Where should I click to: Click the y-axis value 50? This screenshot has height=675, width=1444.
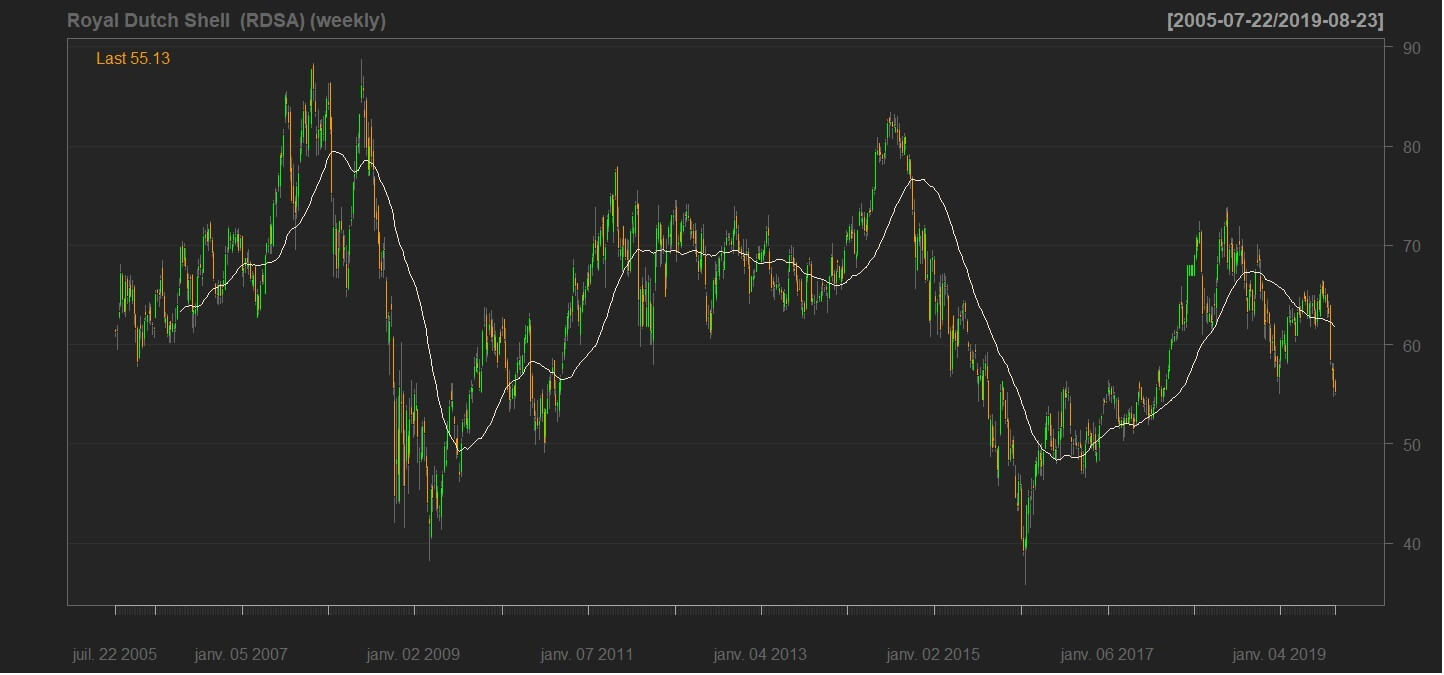1412,445
